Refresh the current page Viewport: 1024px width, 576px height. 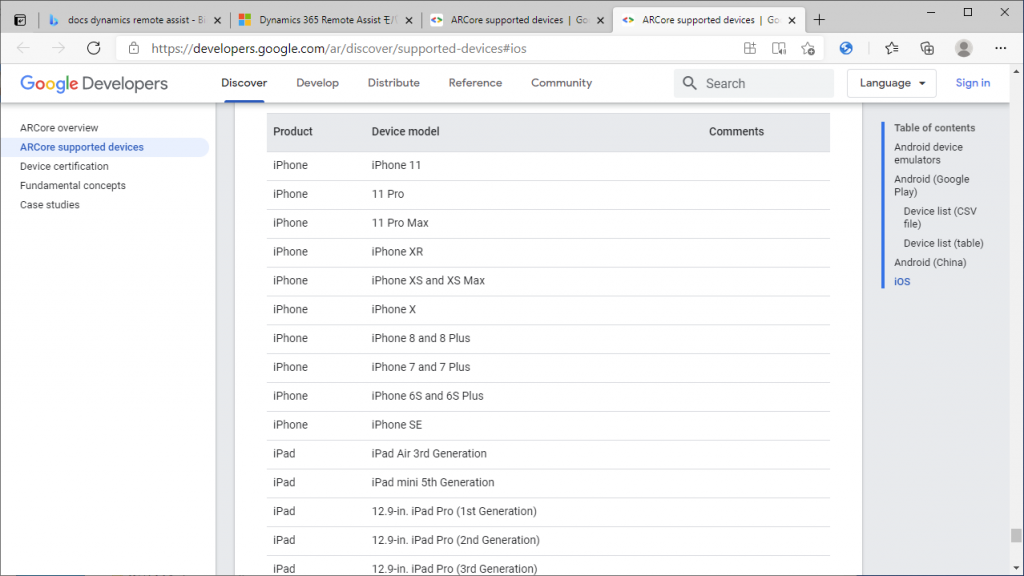pyautogui.click(x=94, y=48)
